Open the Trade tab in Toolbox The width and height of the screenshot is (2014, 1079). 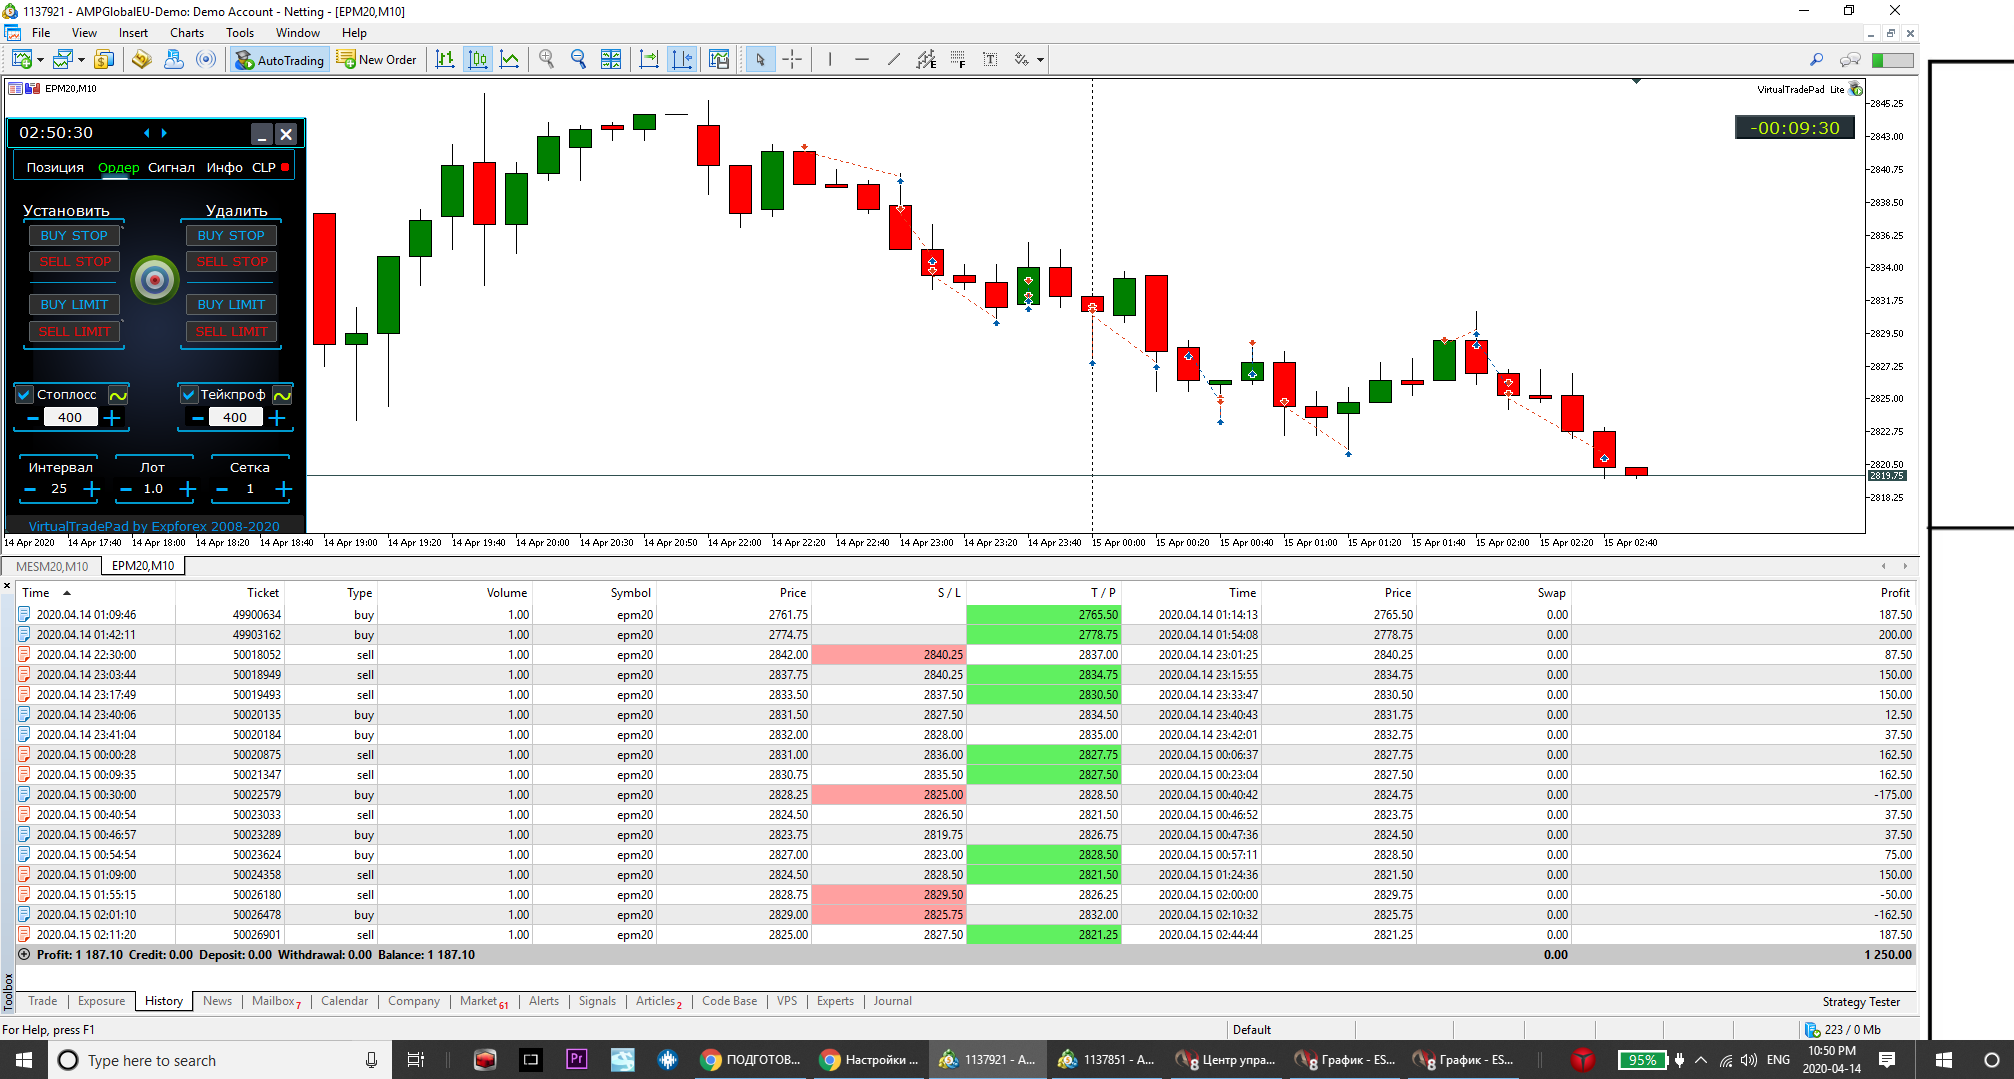click(42, 1001)
